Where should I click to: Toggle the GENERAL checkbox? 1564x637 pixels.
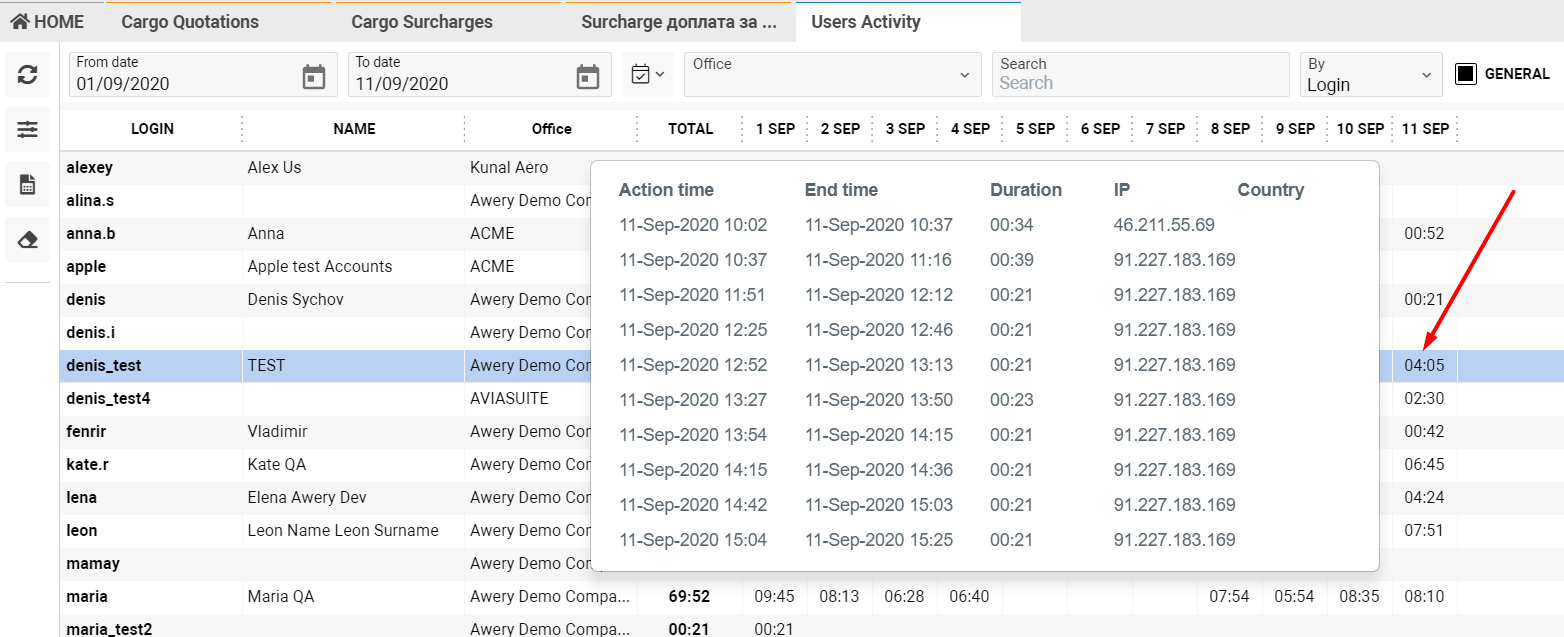1466,74
